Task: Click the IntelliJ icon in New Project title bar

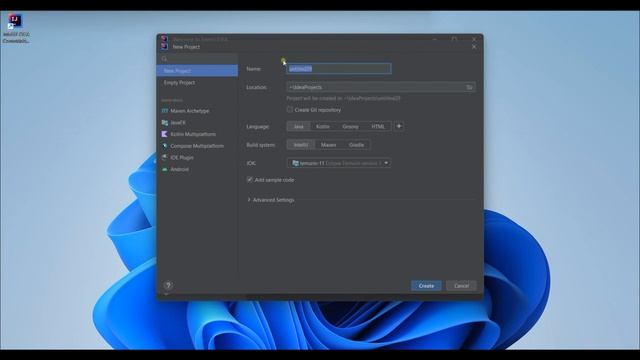Action: pos(164,47)
